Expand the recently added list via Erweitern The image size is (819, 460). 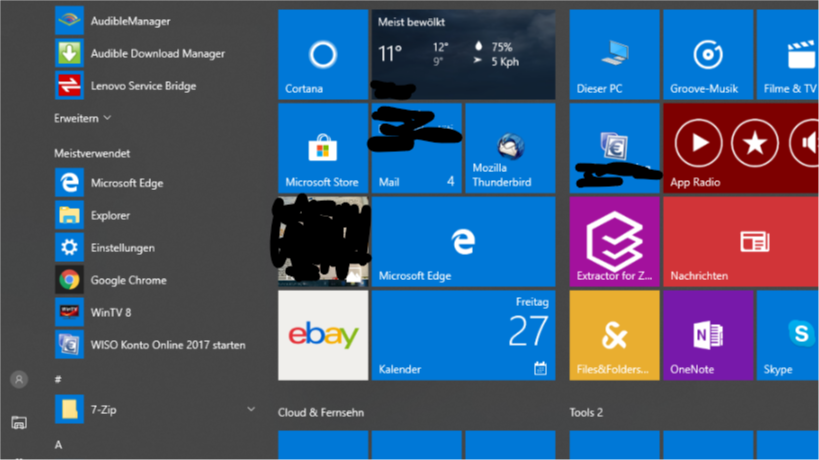tap(83, 119)
